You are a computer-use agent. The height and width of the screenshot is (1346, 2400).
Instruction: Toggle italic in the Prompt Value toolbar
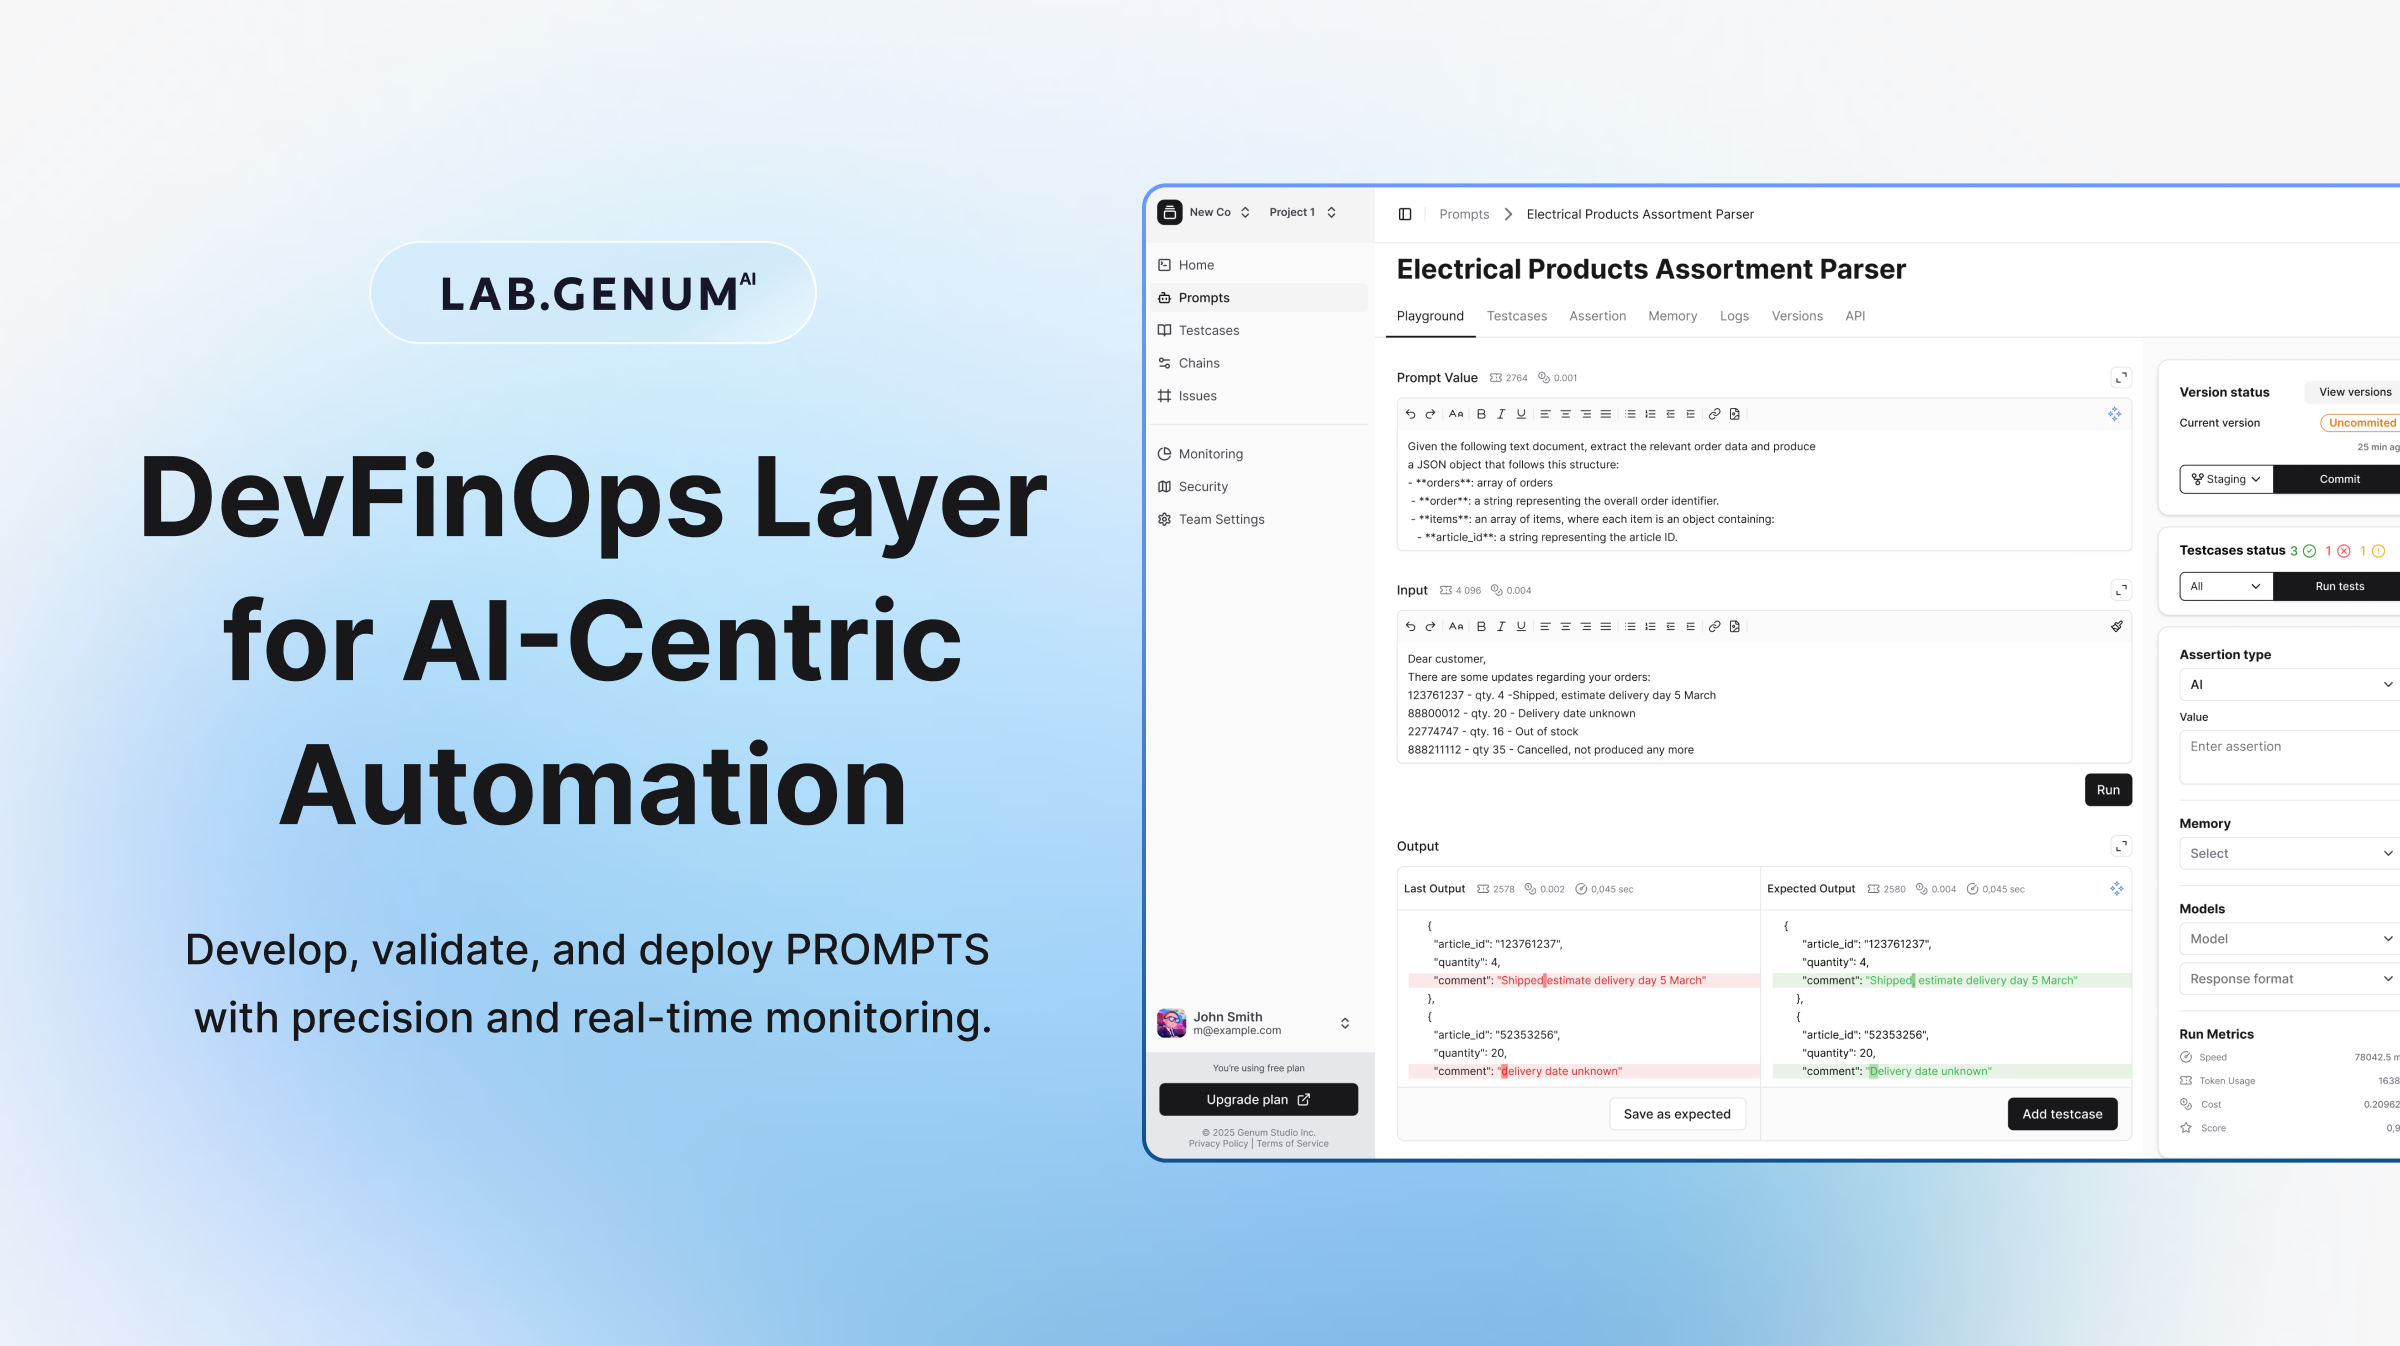(1501, 414)
